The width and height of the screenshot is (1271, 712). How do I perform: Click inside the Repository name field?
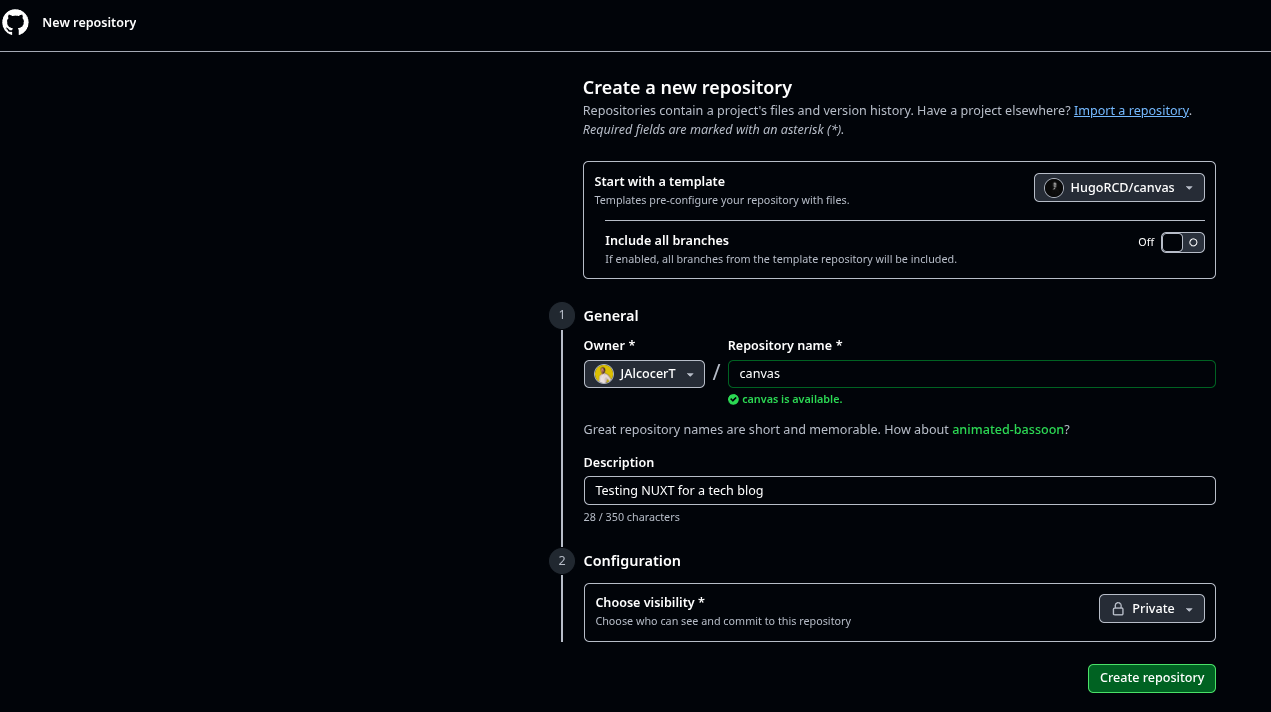tap(971, 373)
